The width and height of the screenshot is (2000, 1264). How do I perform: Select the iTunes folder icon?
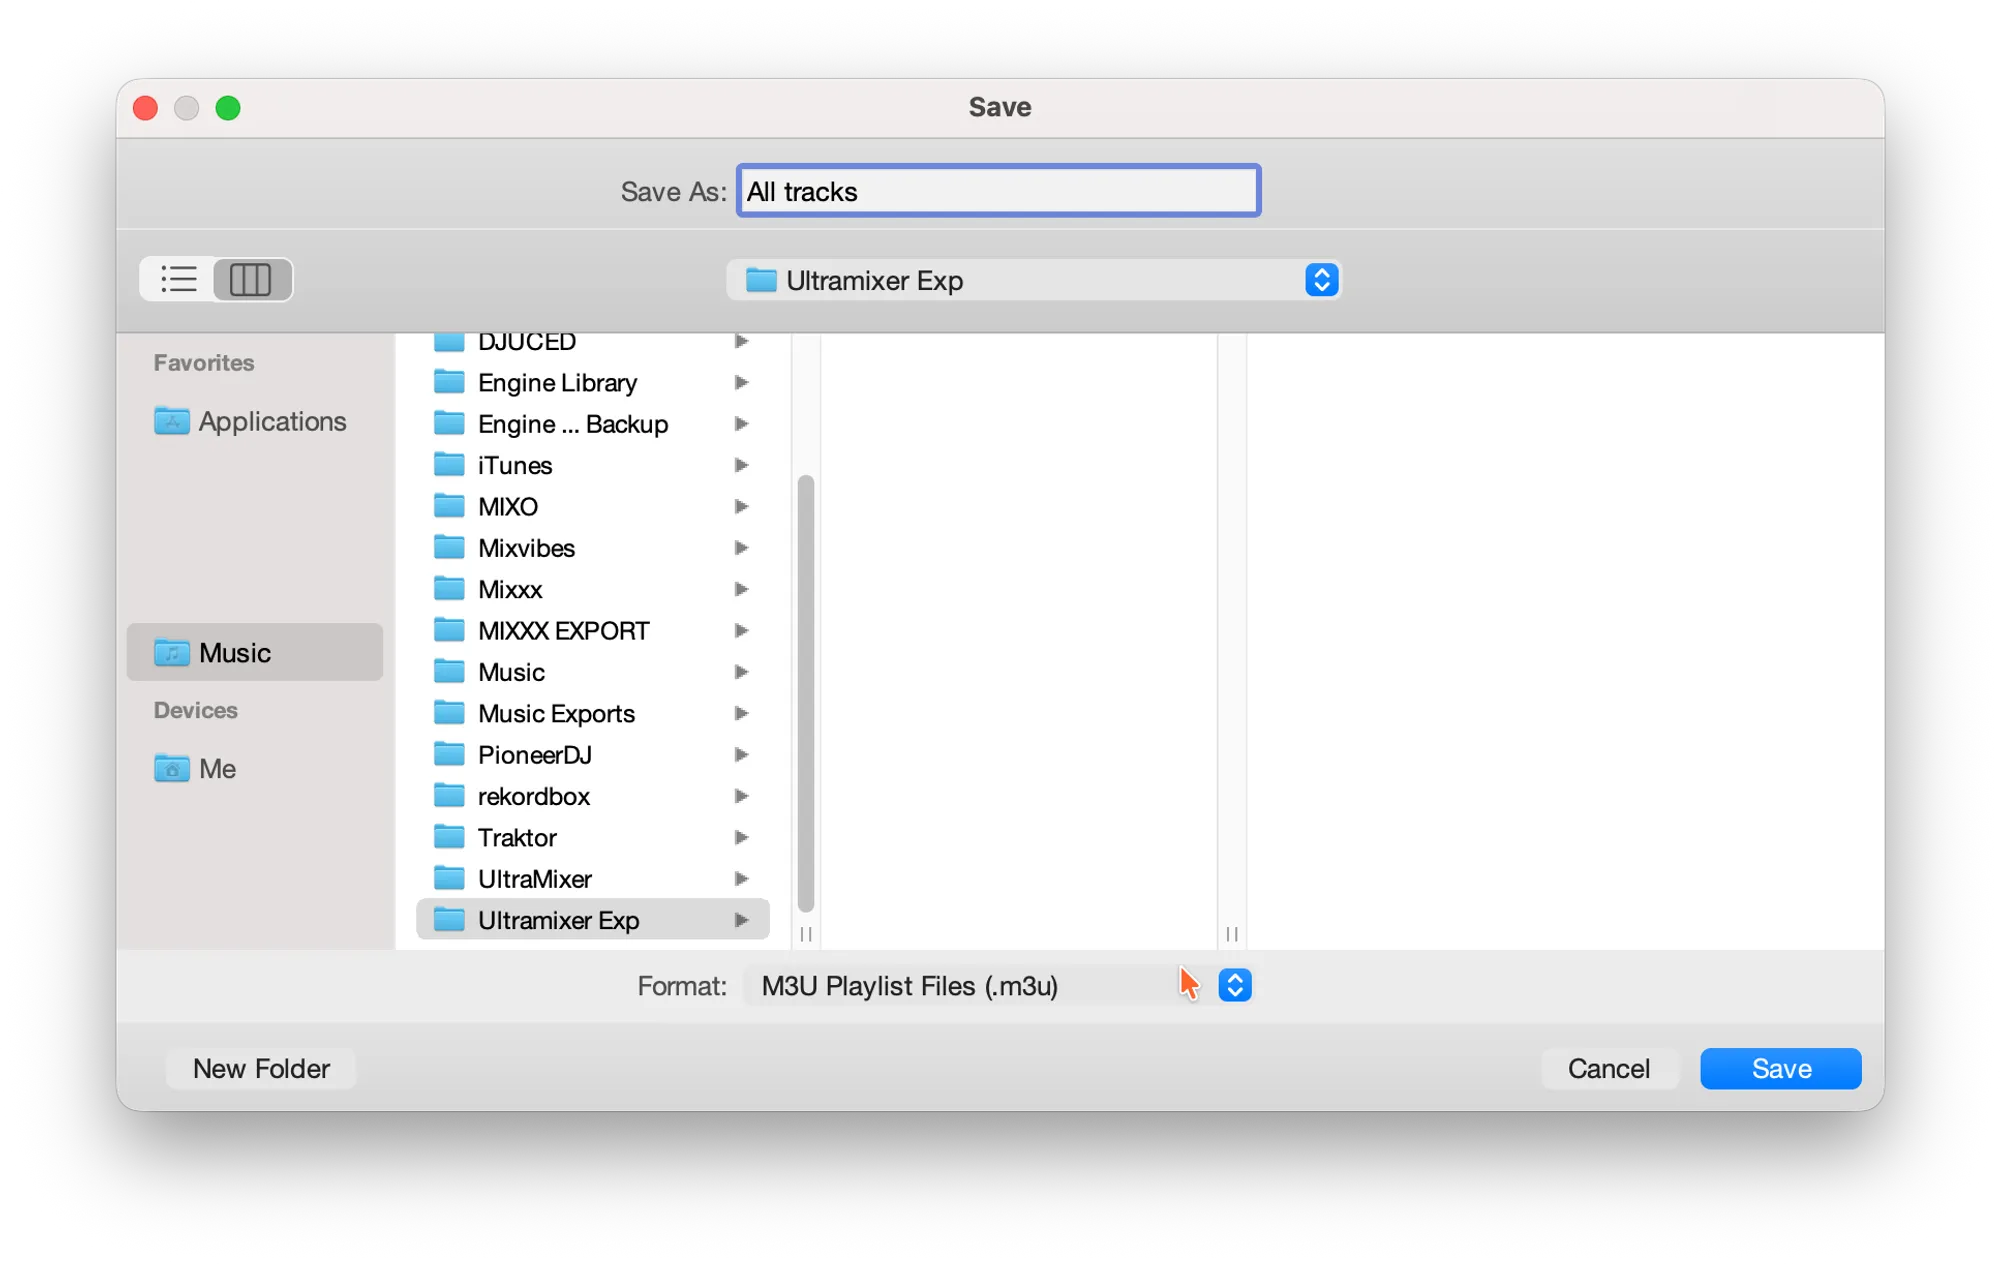point(449,465)
